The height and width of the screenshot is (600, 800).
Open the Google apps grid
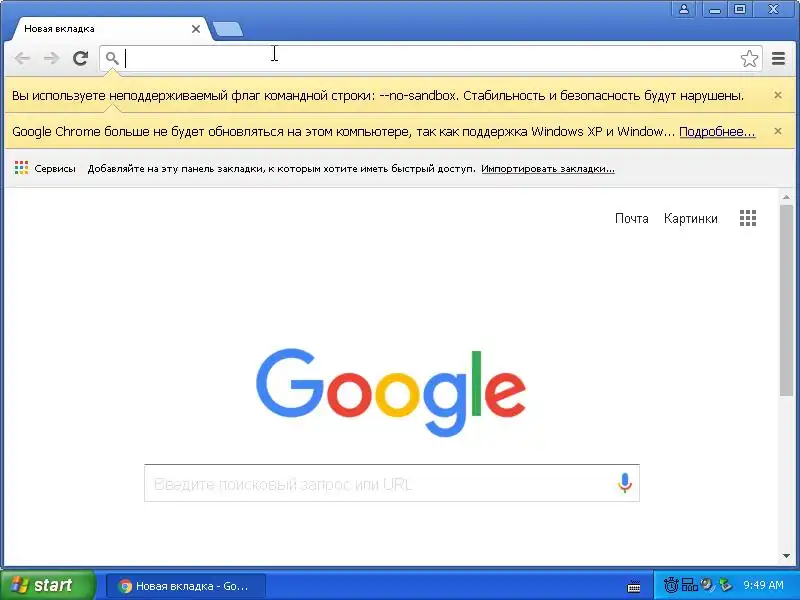click(x=748, y=218)
